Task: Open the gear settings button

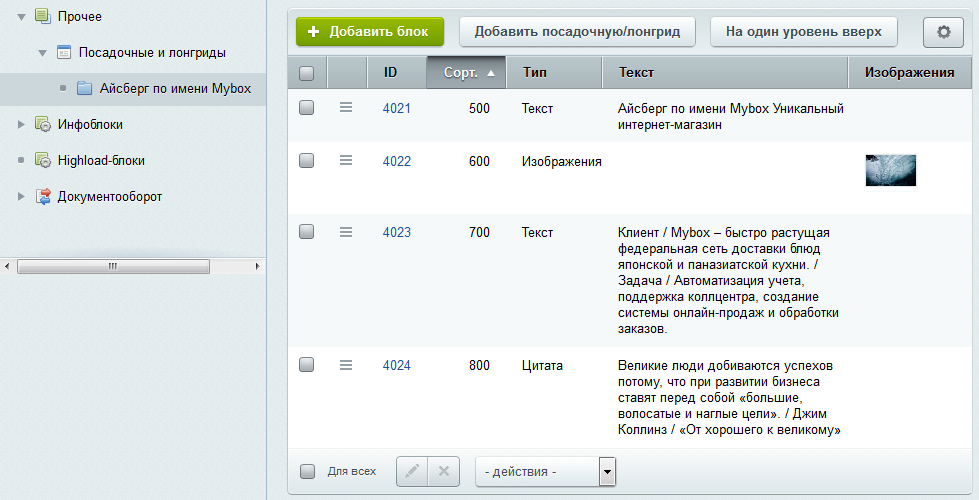Action: (x=943, y=32)
